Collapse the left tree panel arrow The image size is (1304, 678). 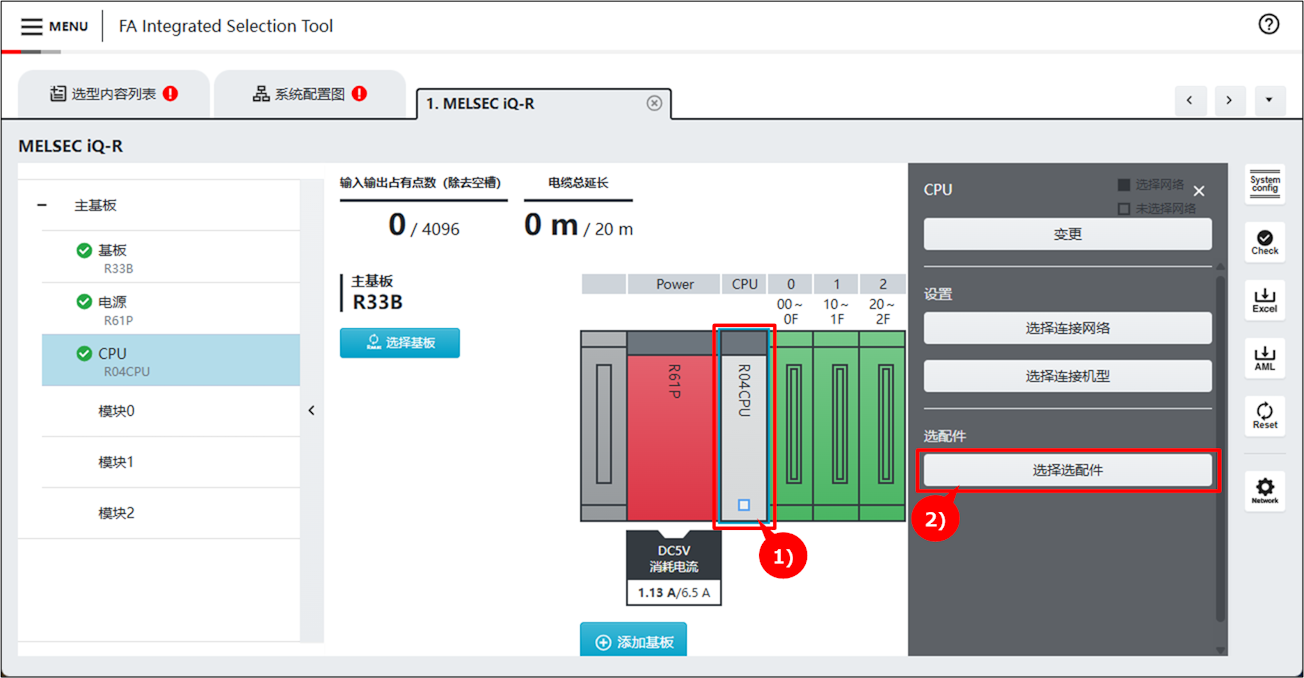[312, 410]
